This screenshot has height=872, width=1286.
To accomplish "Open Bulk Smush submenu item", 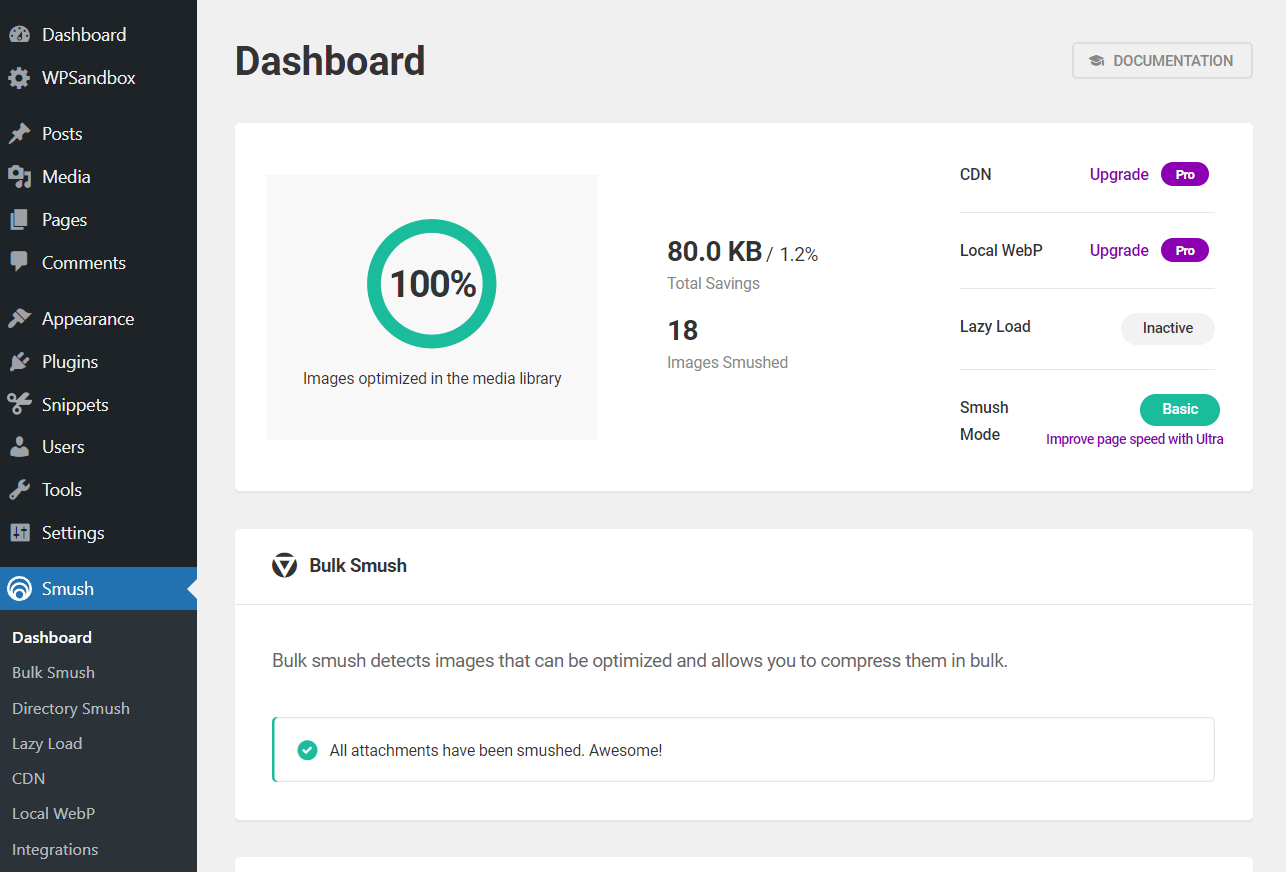I will pyautogui.click(x=53, y=673).
